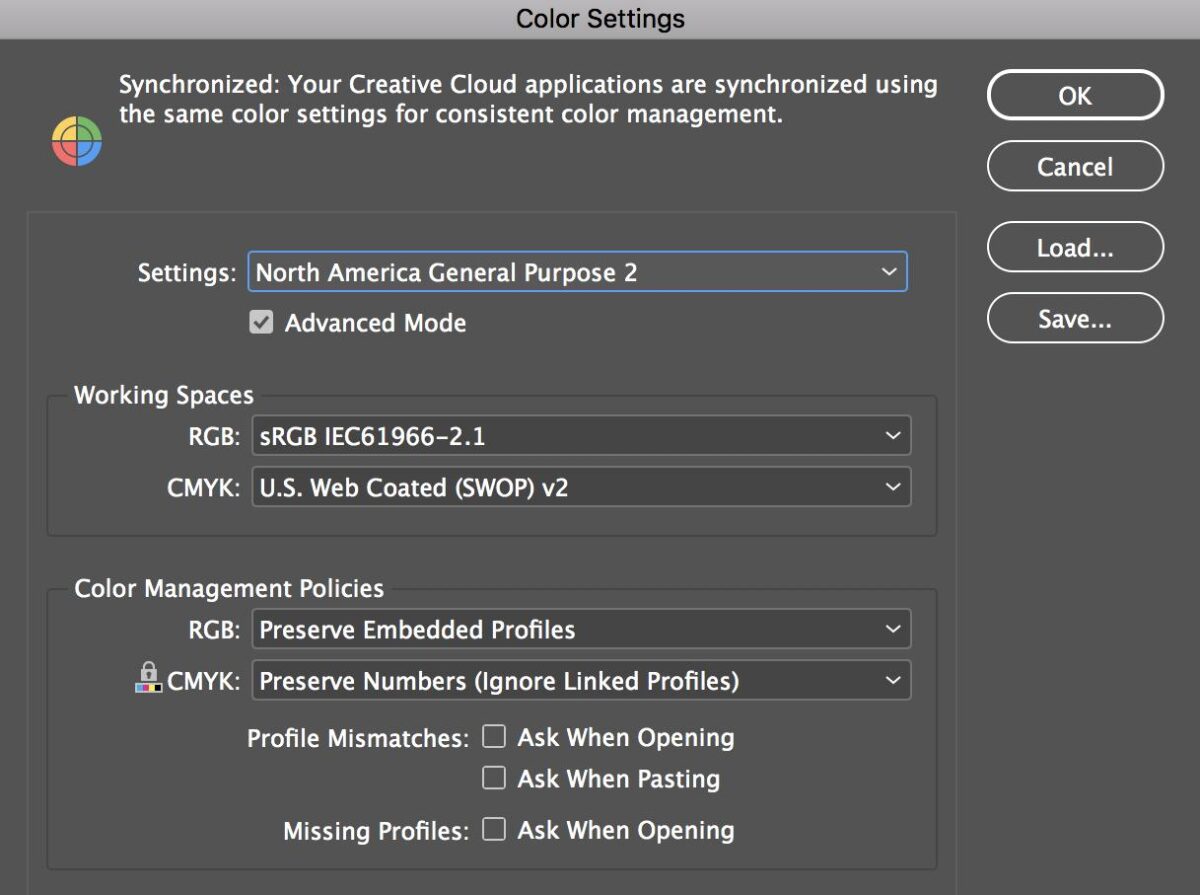This screenshot has height=895, width=1200.
Task: Click the Synchronized status message text
Action: coord(528,99)
